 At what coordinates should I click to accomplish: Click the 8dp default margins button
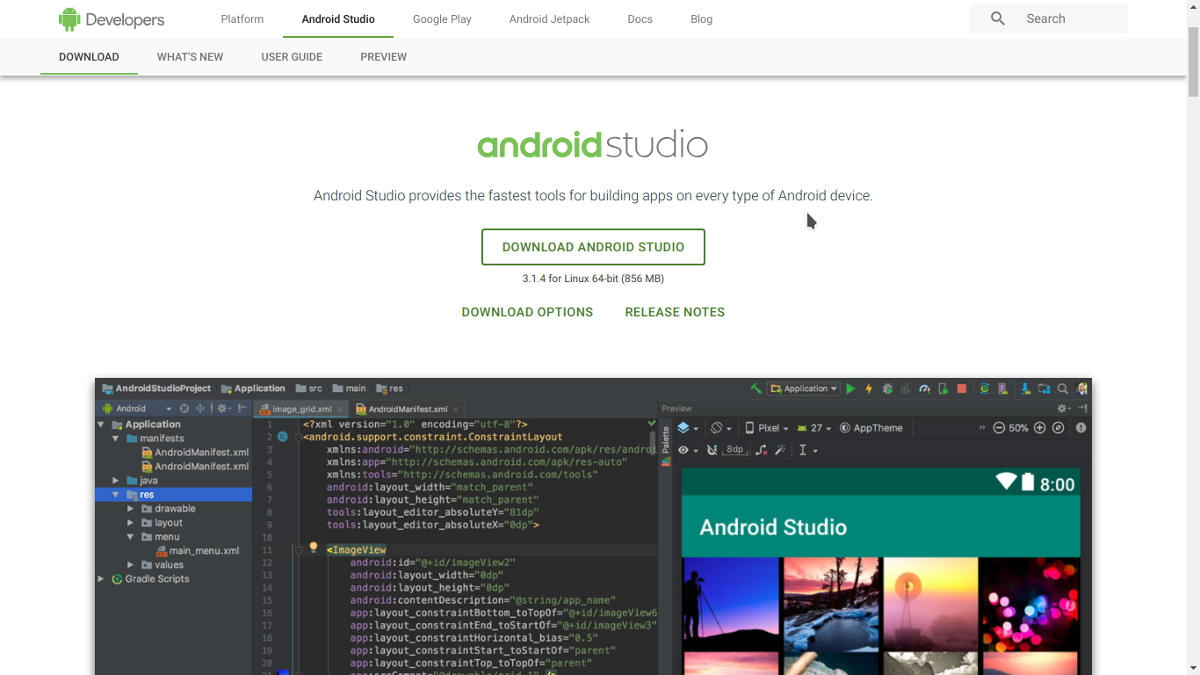point(735,450)
